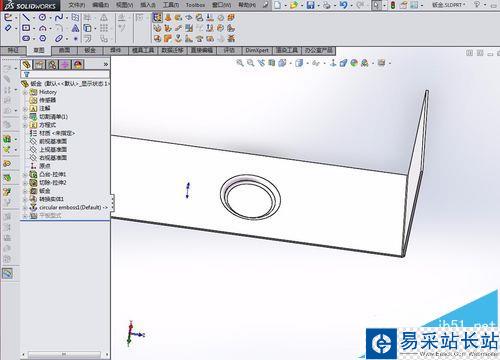Click the Previous View icon
This screenshot has height=360, width=500.
(x=261, y=62)
